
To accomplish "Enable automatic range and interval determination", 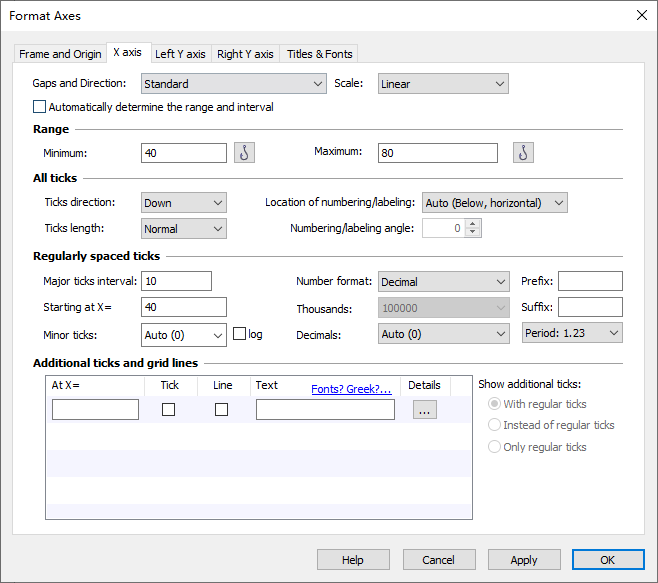I will pyautogui.click(x=40, y=107).
